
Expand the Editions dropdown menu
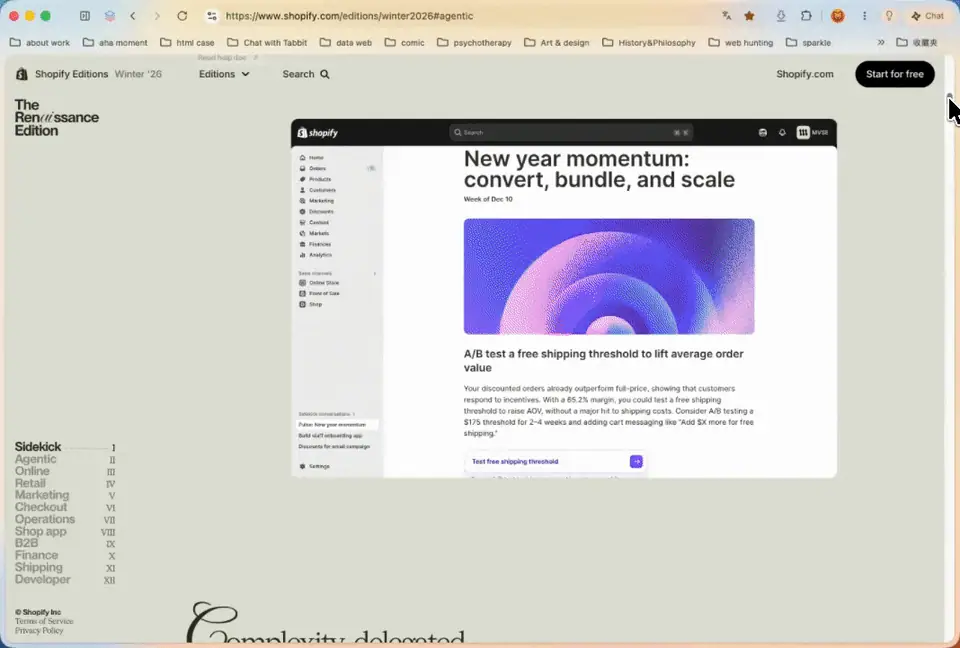click(224, 74)
